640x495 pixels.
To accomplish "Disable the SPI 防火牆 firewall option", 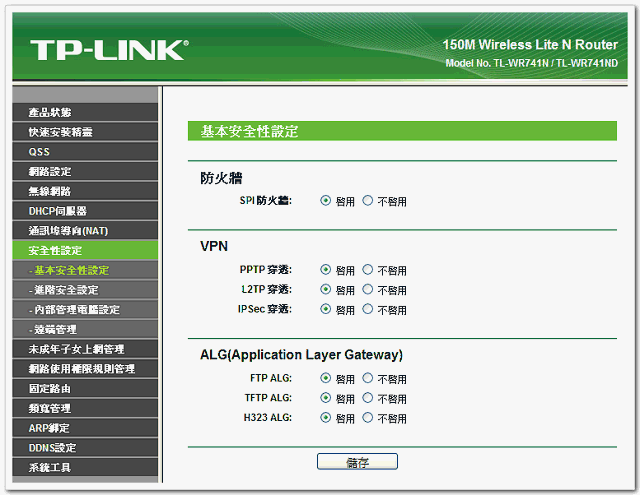I will 368,201.
